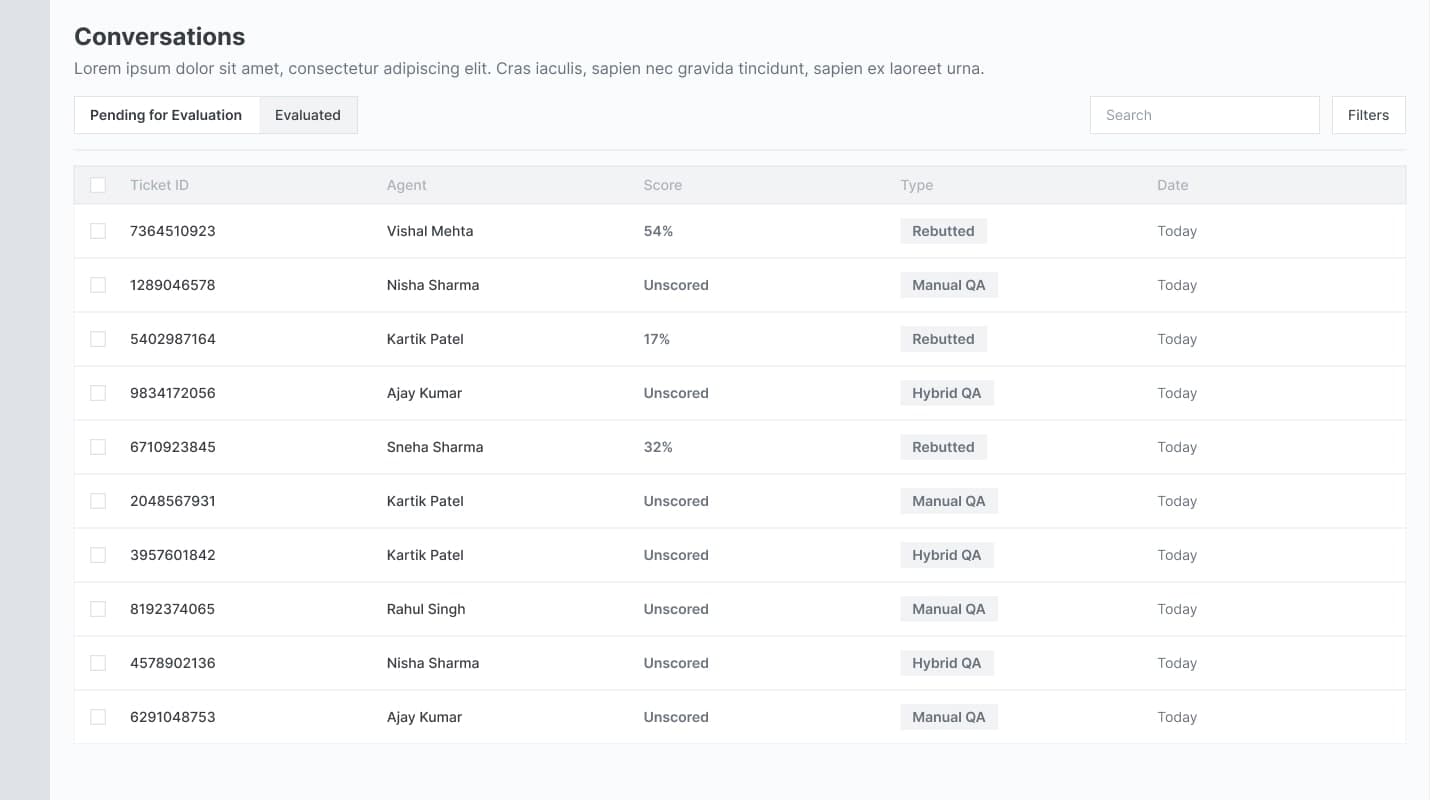Click agent name Rahul Singh
Image resolution: width=1440 pixels, height=800 pixels.
pyautogui.click(x=426, y=609)
